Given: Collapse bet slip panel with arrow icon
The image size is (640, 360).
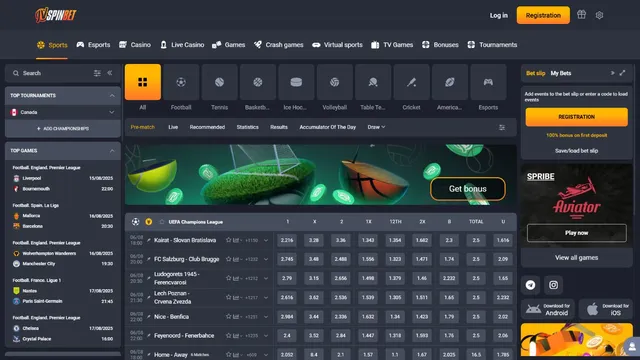Looking at the screenshot, I should [612, 73].
